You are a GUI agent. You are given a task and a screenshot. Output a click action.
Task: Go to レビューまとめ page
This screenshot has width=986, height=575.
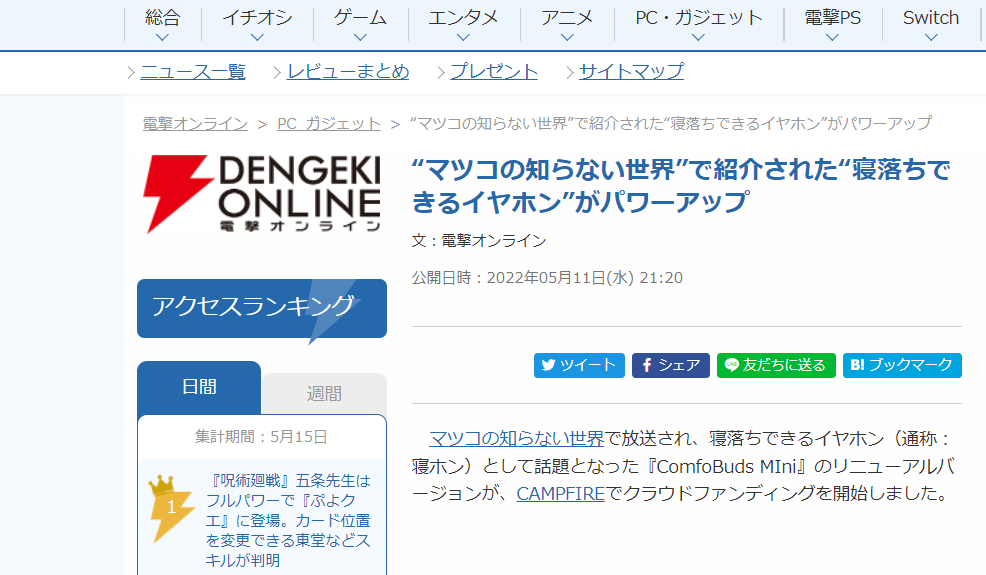click(348, 72)
